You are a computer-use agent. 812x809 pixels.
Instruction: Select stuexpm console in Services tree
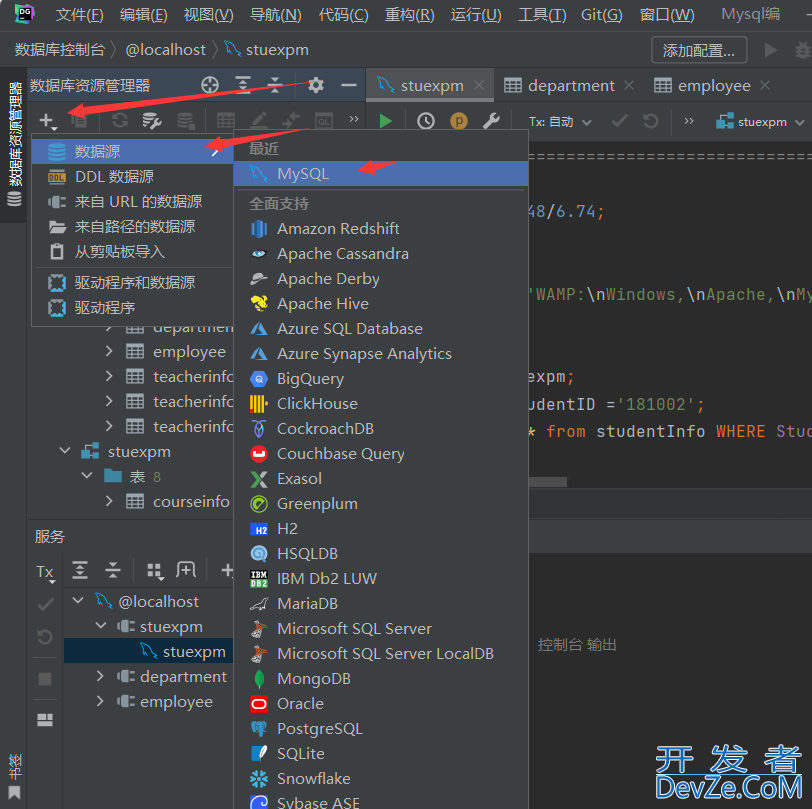pyautogui.click(x=149, y=651)
